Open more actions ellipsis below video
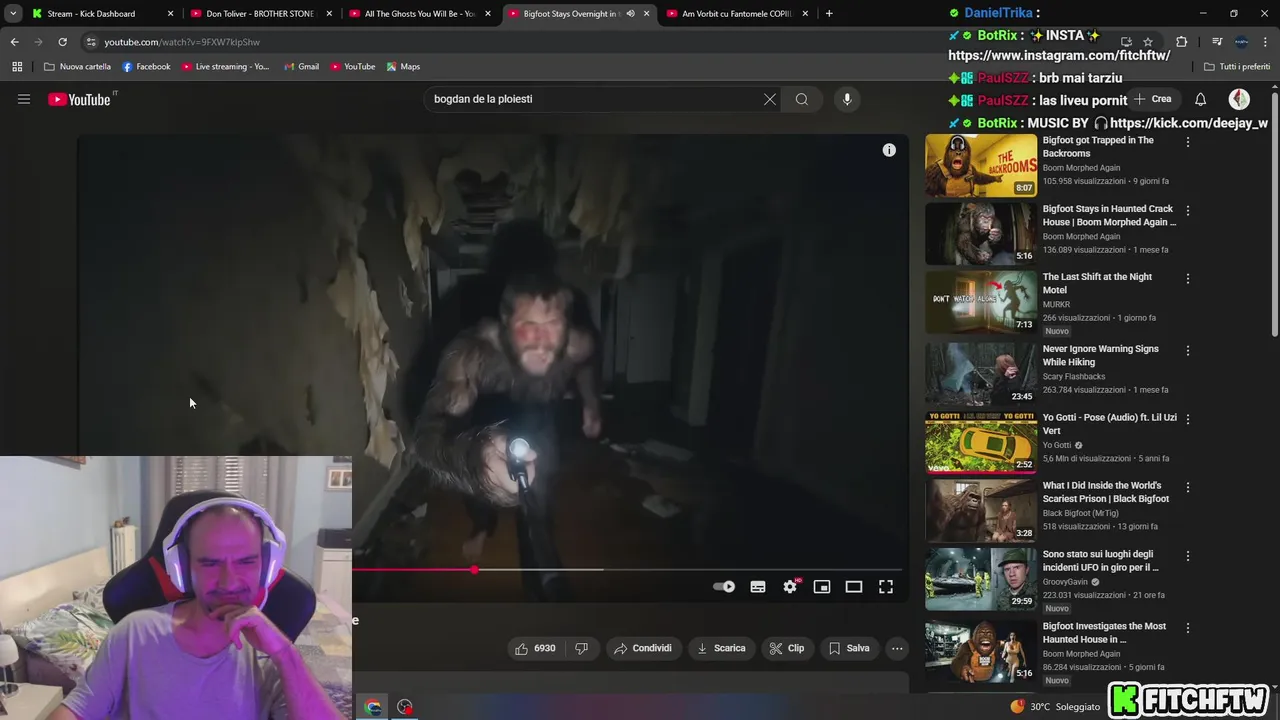Viewport: 1280px width, 720px height. click(897, 648)
